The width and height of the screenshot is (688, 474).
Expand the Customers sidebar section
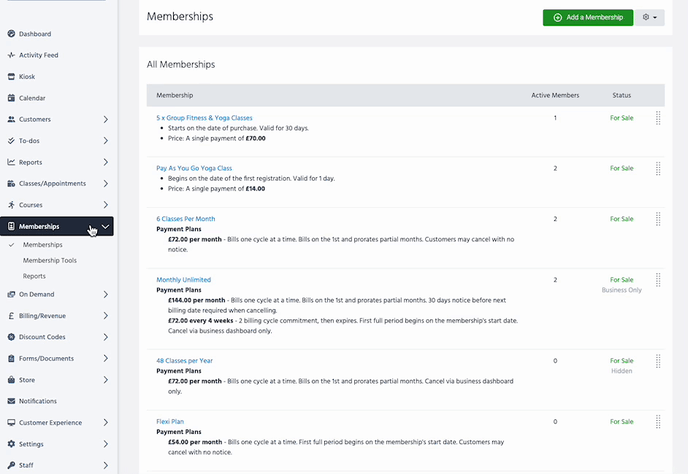pyautogui.click(x=105, y=120)
